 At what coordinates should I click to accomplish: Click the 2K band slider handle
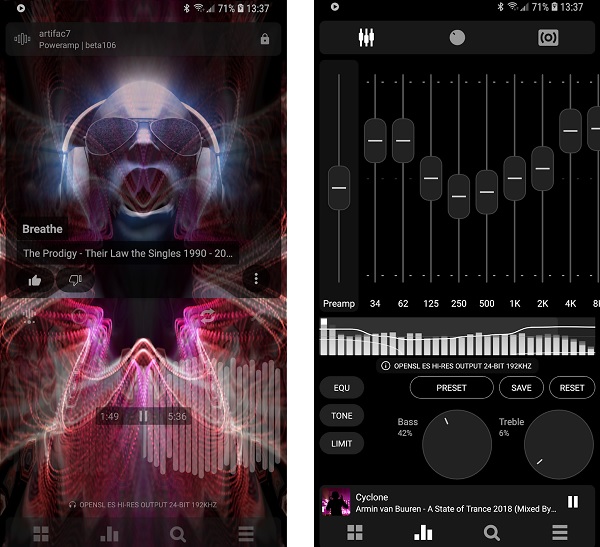(x=543, y=168)
